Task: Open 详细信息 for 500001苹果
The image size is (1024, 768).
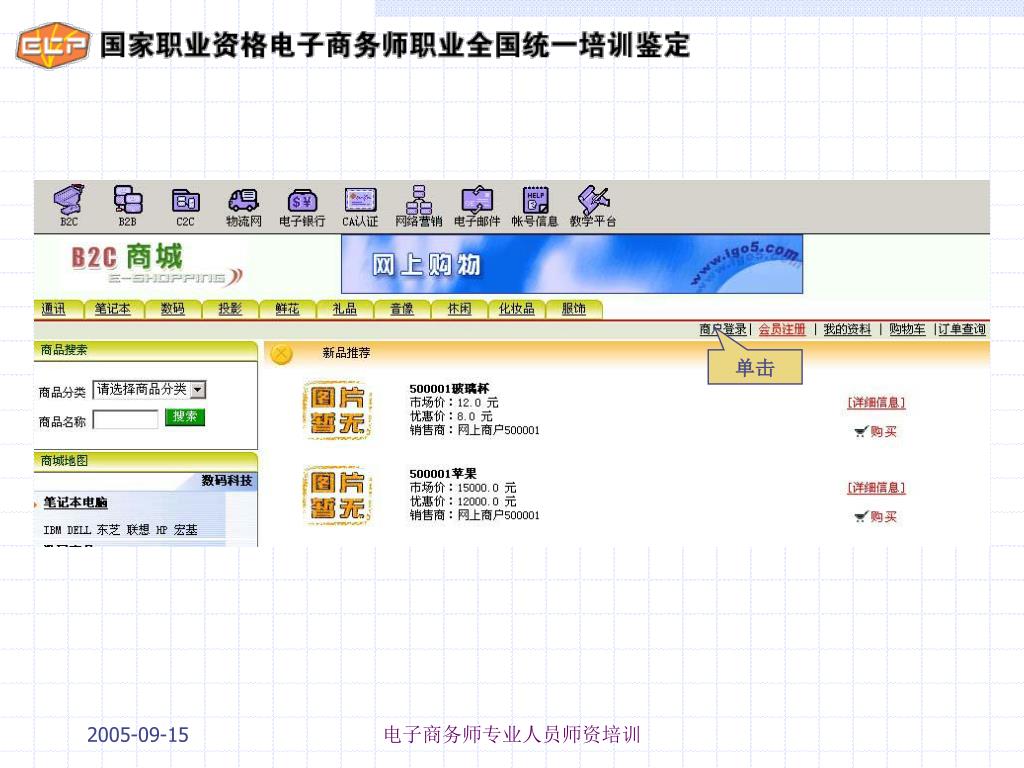Action: (876, 488)
